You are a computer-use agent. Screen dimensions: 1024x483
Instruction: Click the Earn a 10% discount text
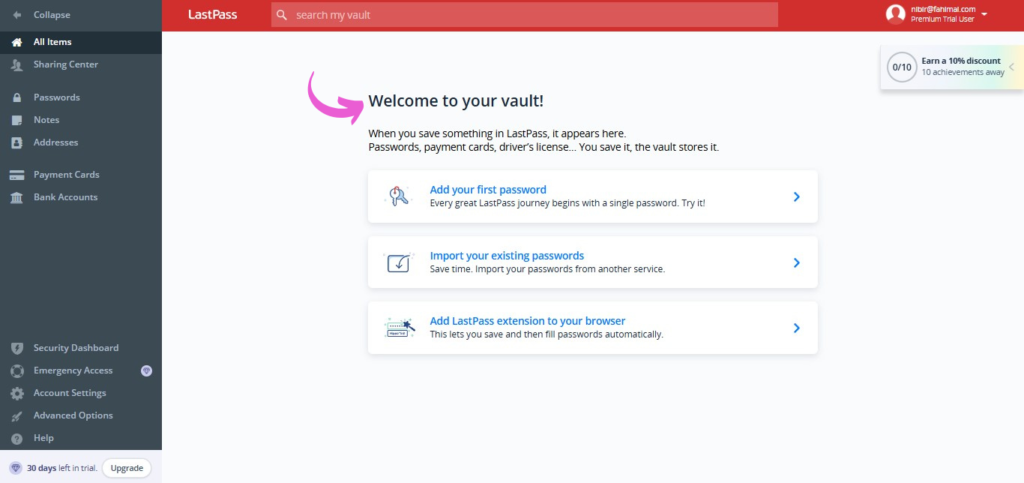click(x=961, y=61)
